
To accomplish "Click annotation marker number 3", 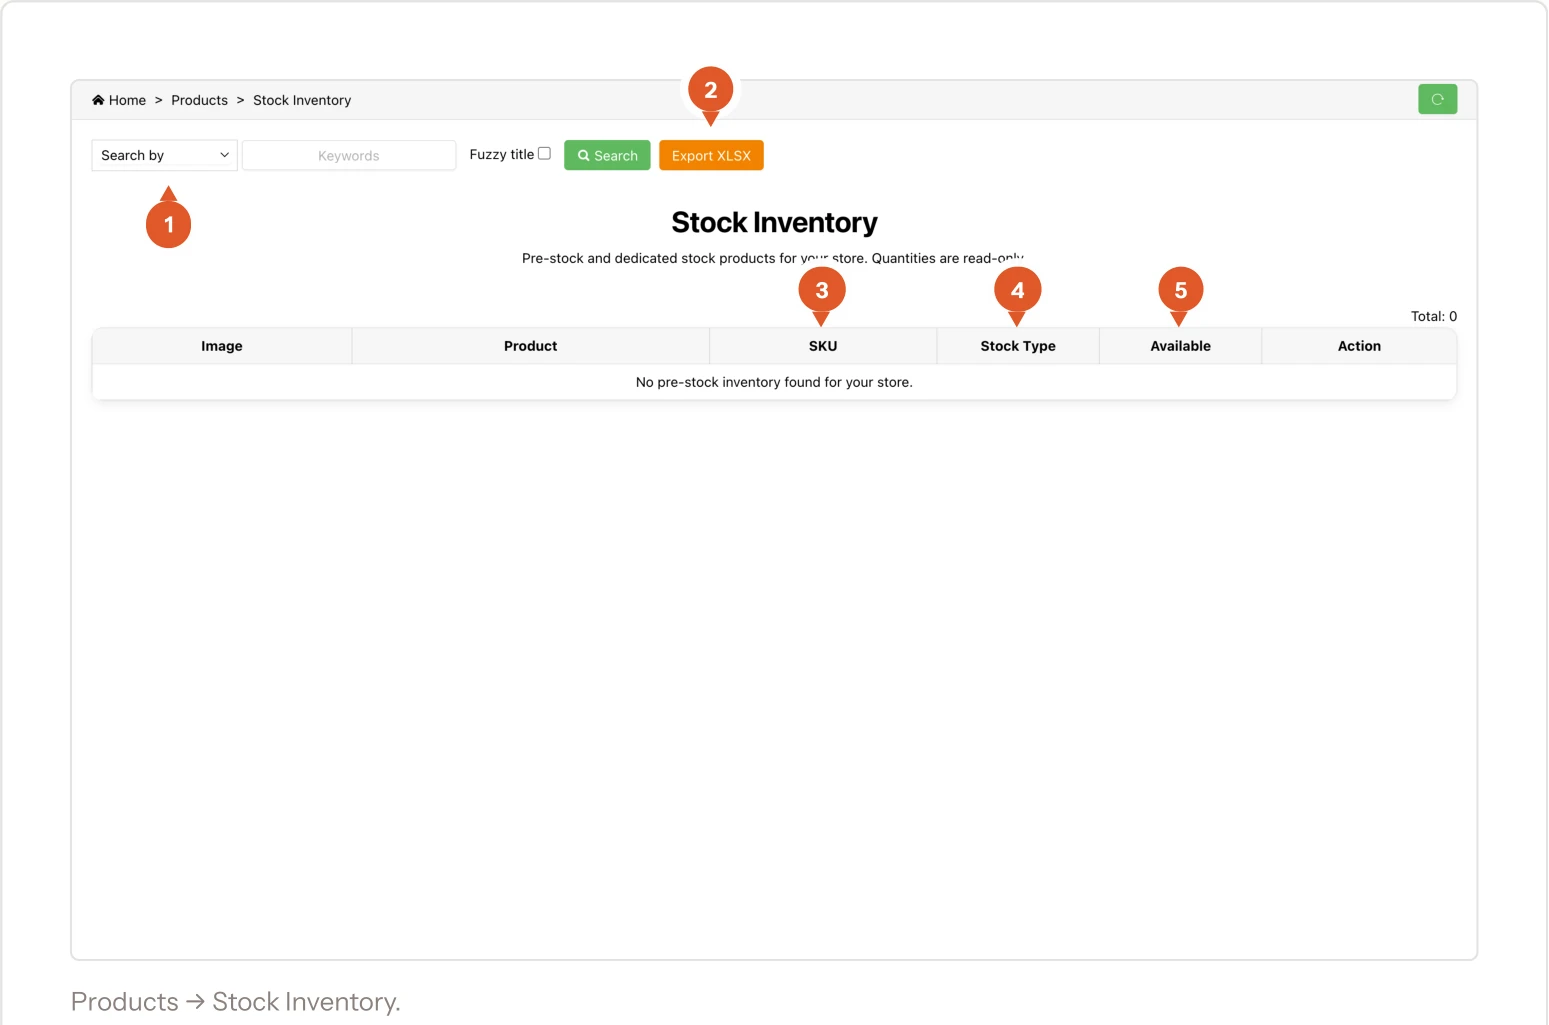I will 822,290.
